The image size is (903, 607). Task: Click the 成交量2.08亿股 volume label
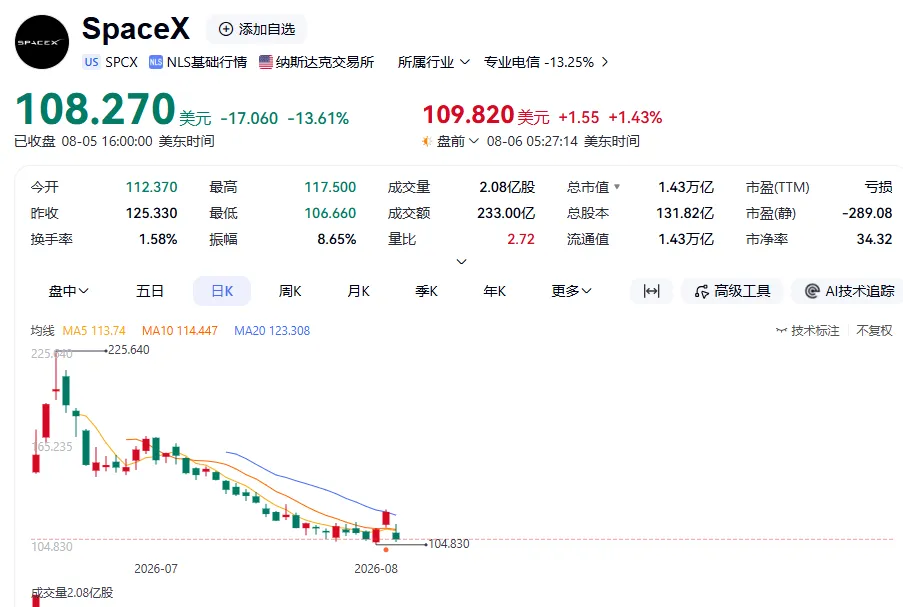[x=72, y=593]
